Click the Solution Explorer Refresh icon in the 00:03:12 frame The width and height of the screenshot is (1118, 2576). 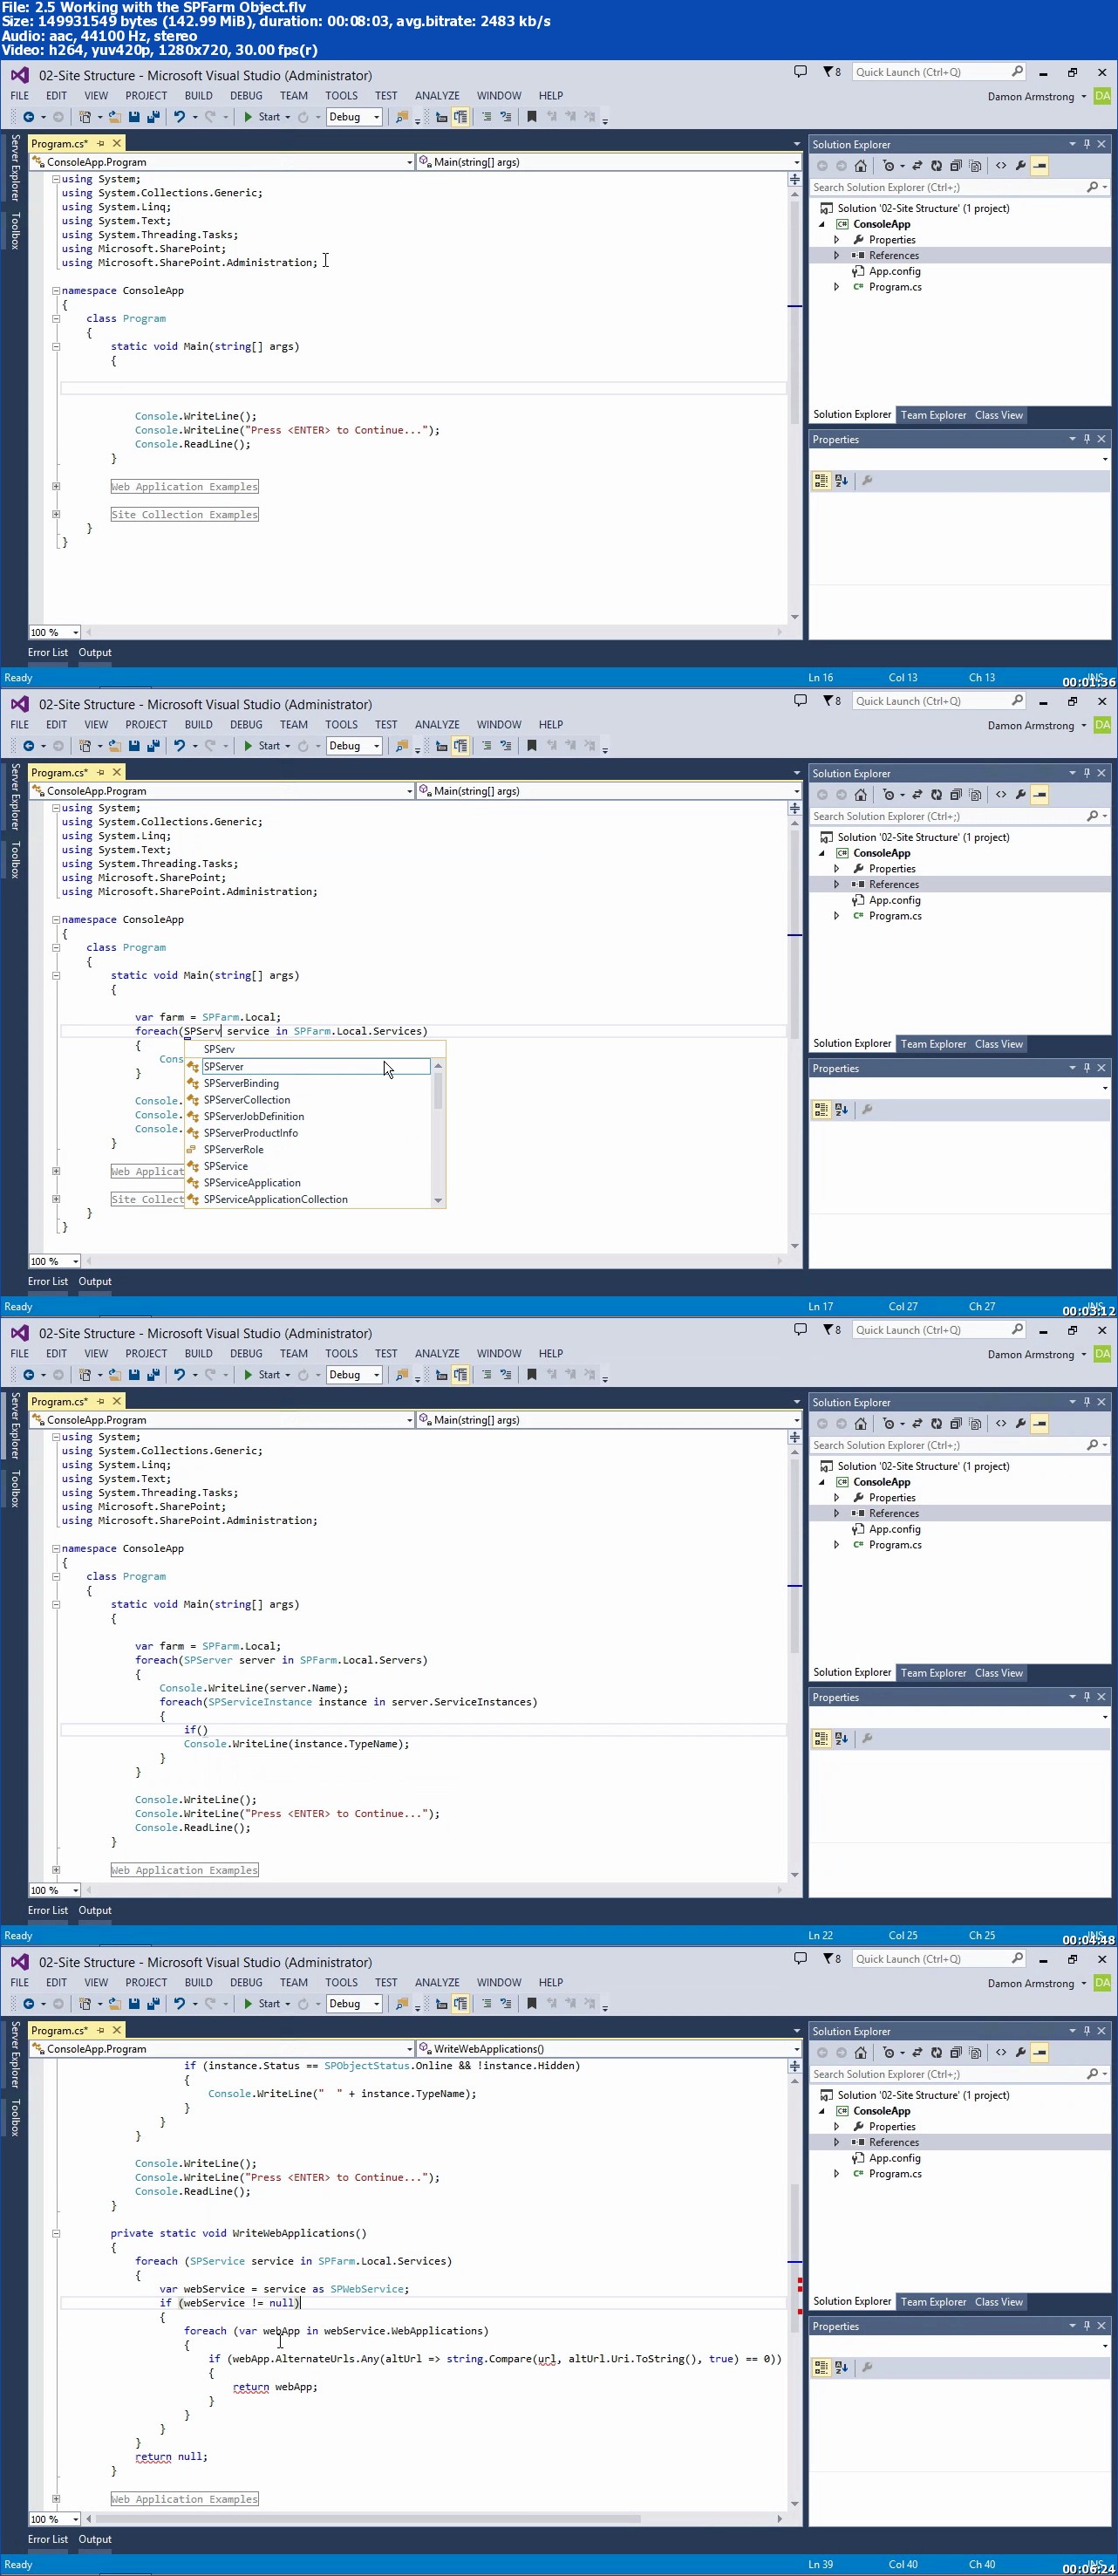pos(936,795)
